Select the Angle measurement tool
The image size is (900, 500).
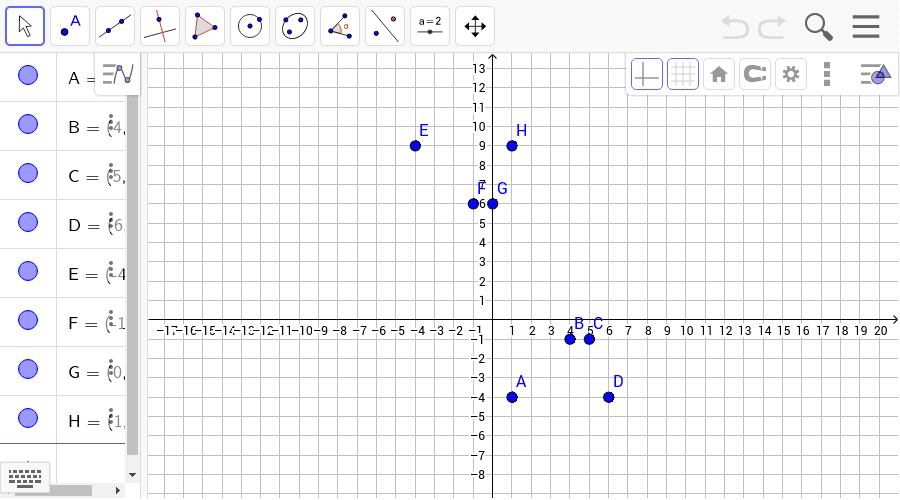point(340,26)
